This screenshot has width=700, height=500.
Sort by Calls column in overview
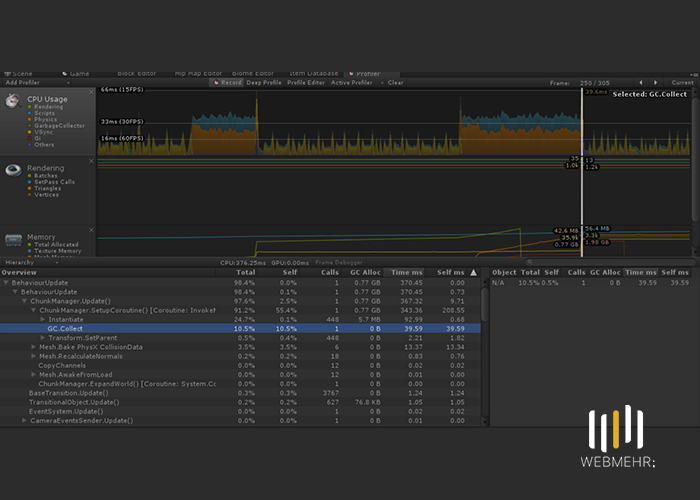329,272
